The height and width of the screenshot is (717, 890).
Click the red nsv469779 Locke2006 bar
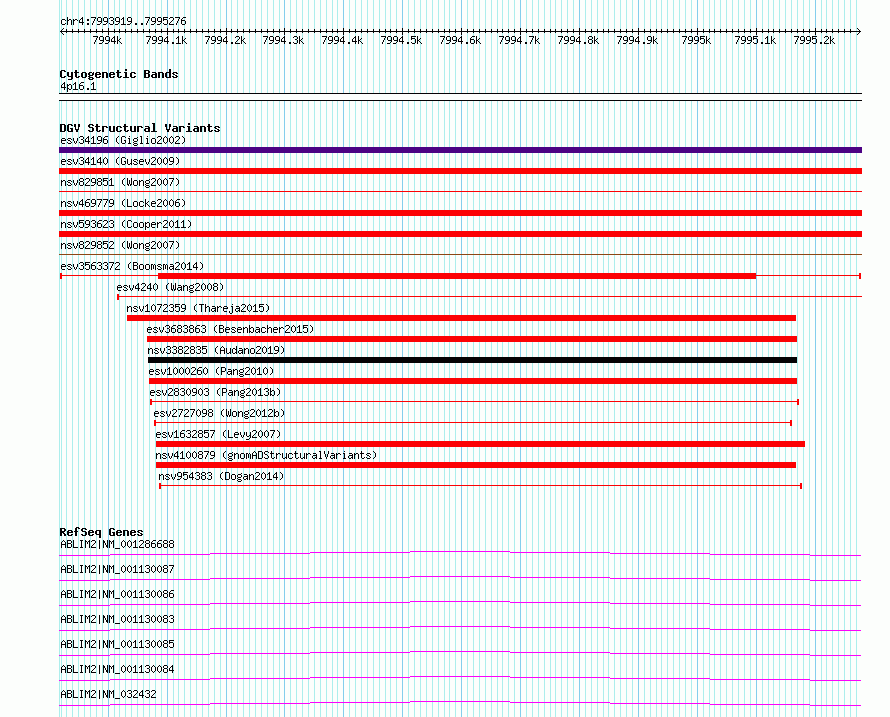(x=460, y=213)
